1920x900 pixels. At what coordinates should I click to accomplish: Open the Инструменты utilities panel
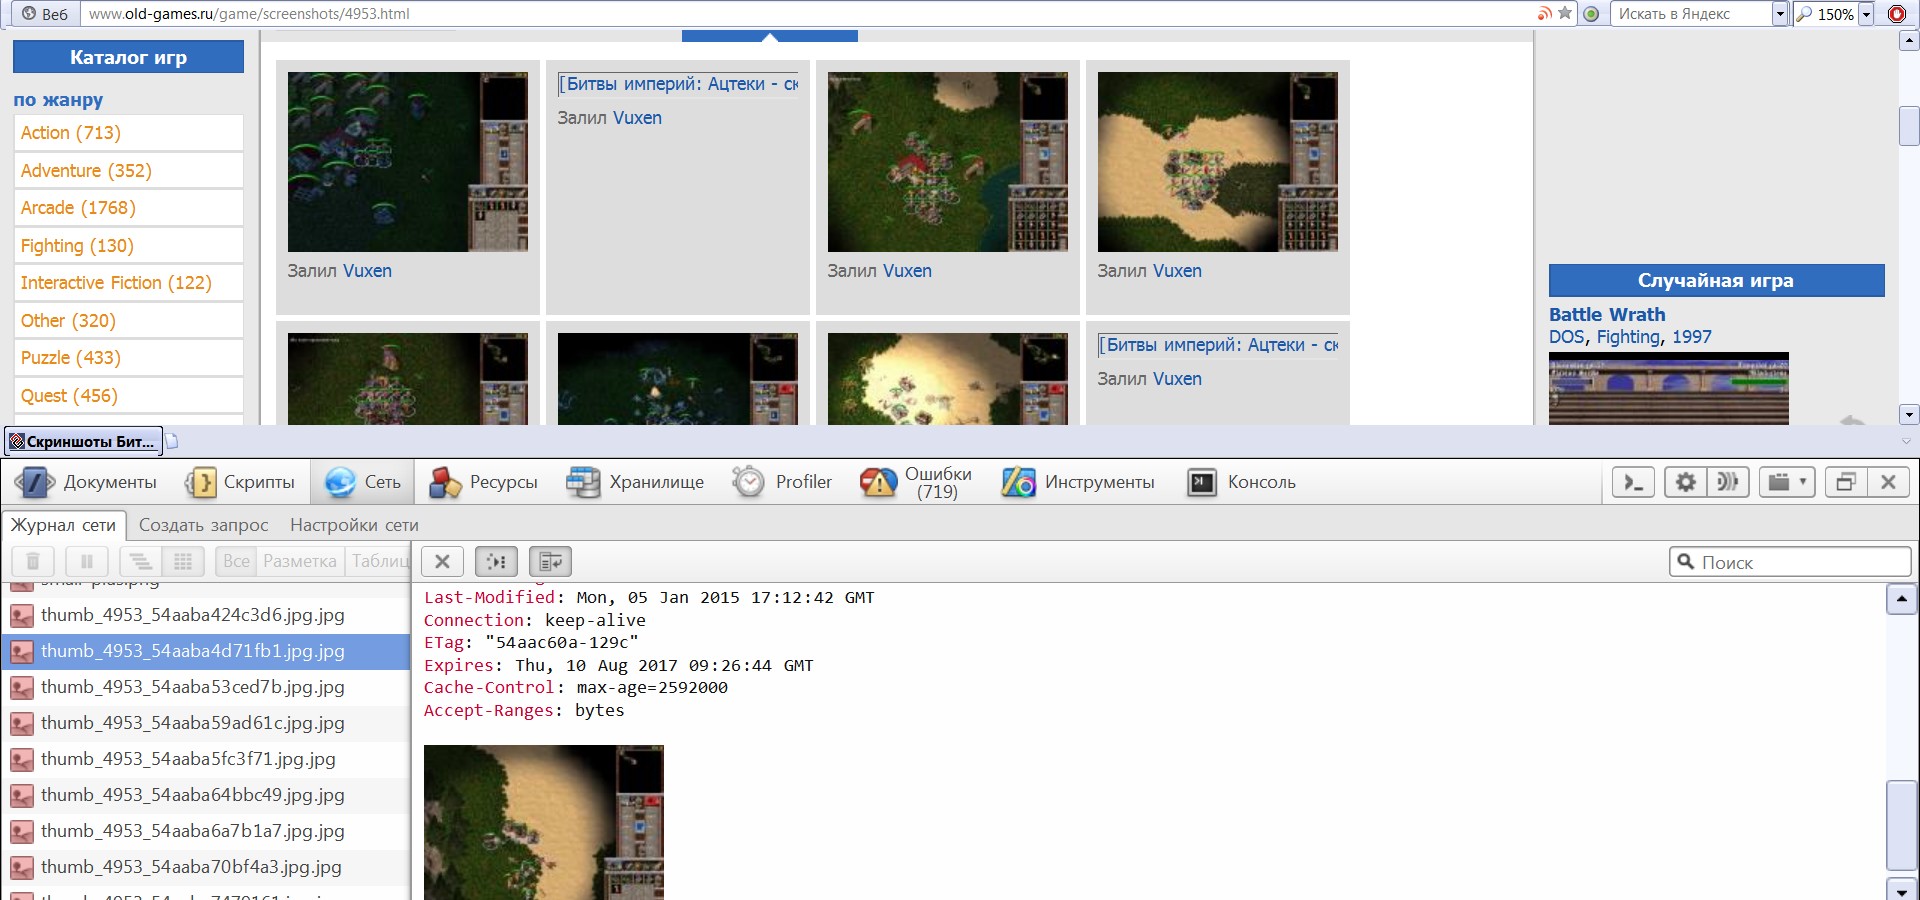[1078, 482]
